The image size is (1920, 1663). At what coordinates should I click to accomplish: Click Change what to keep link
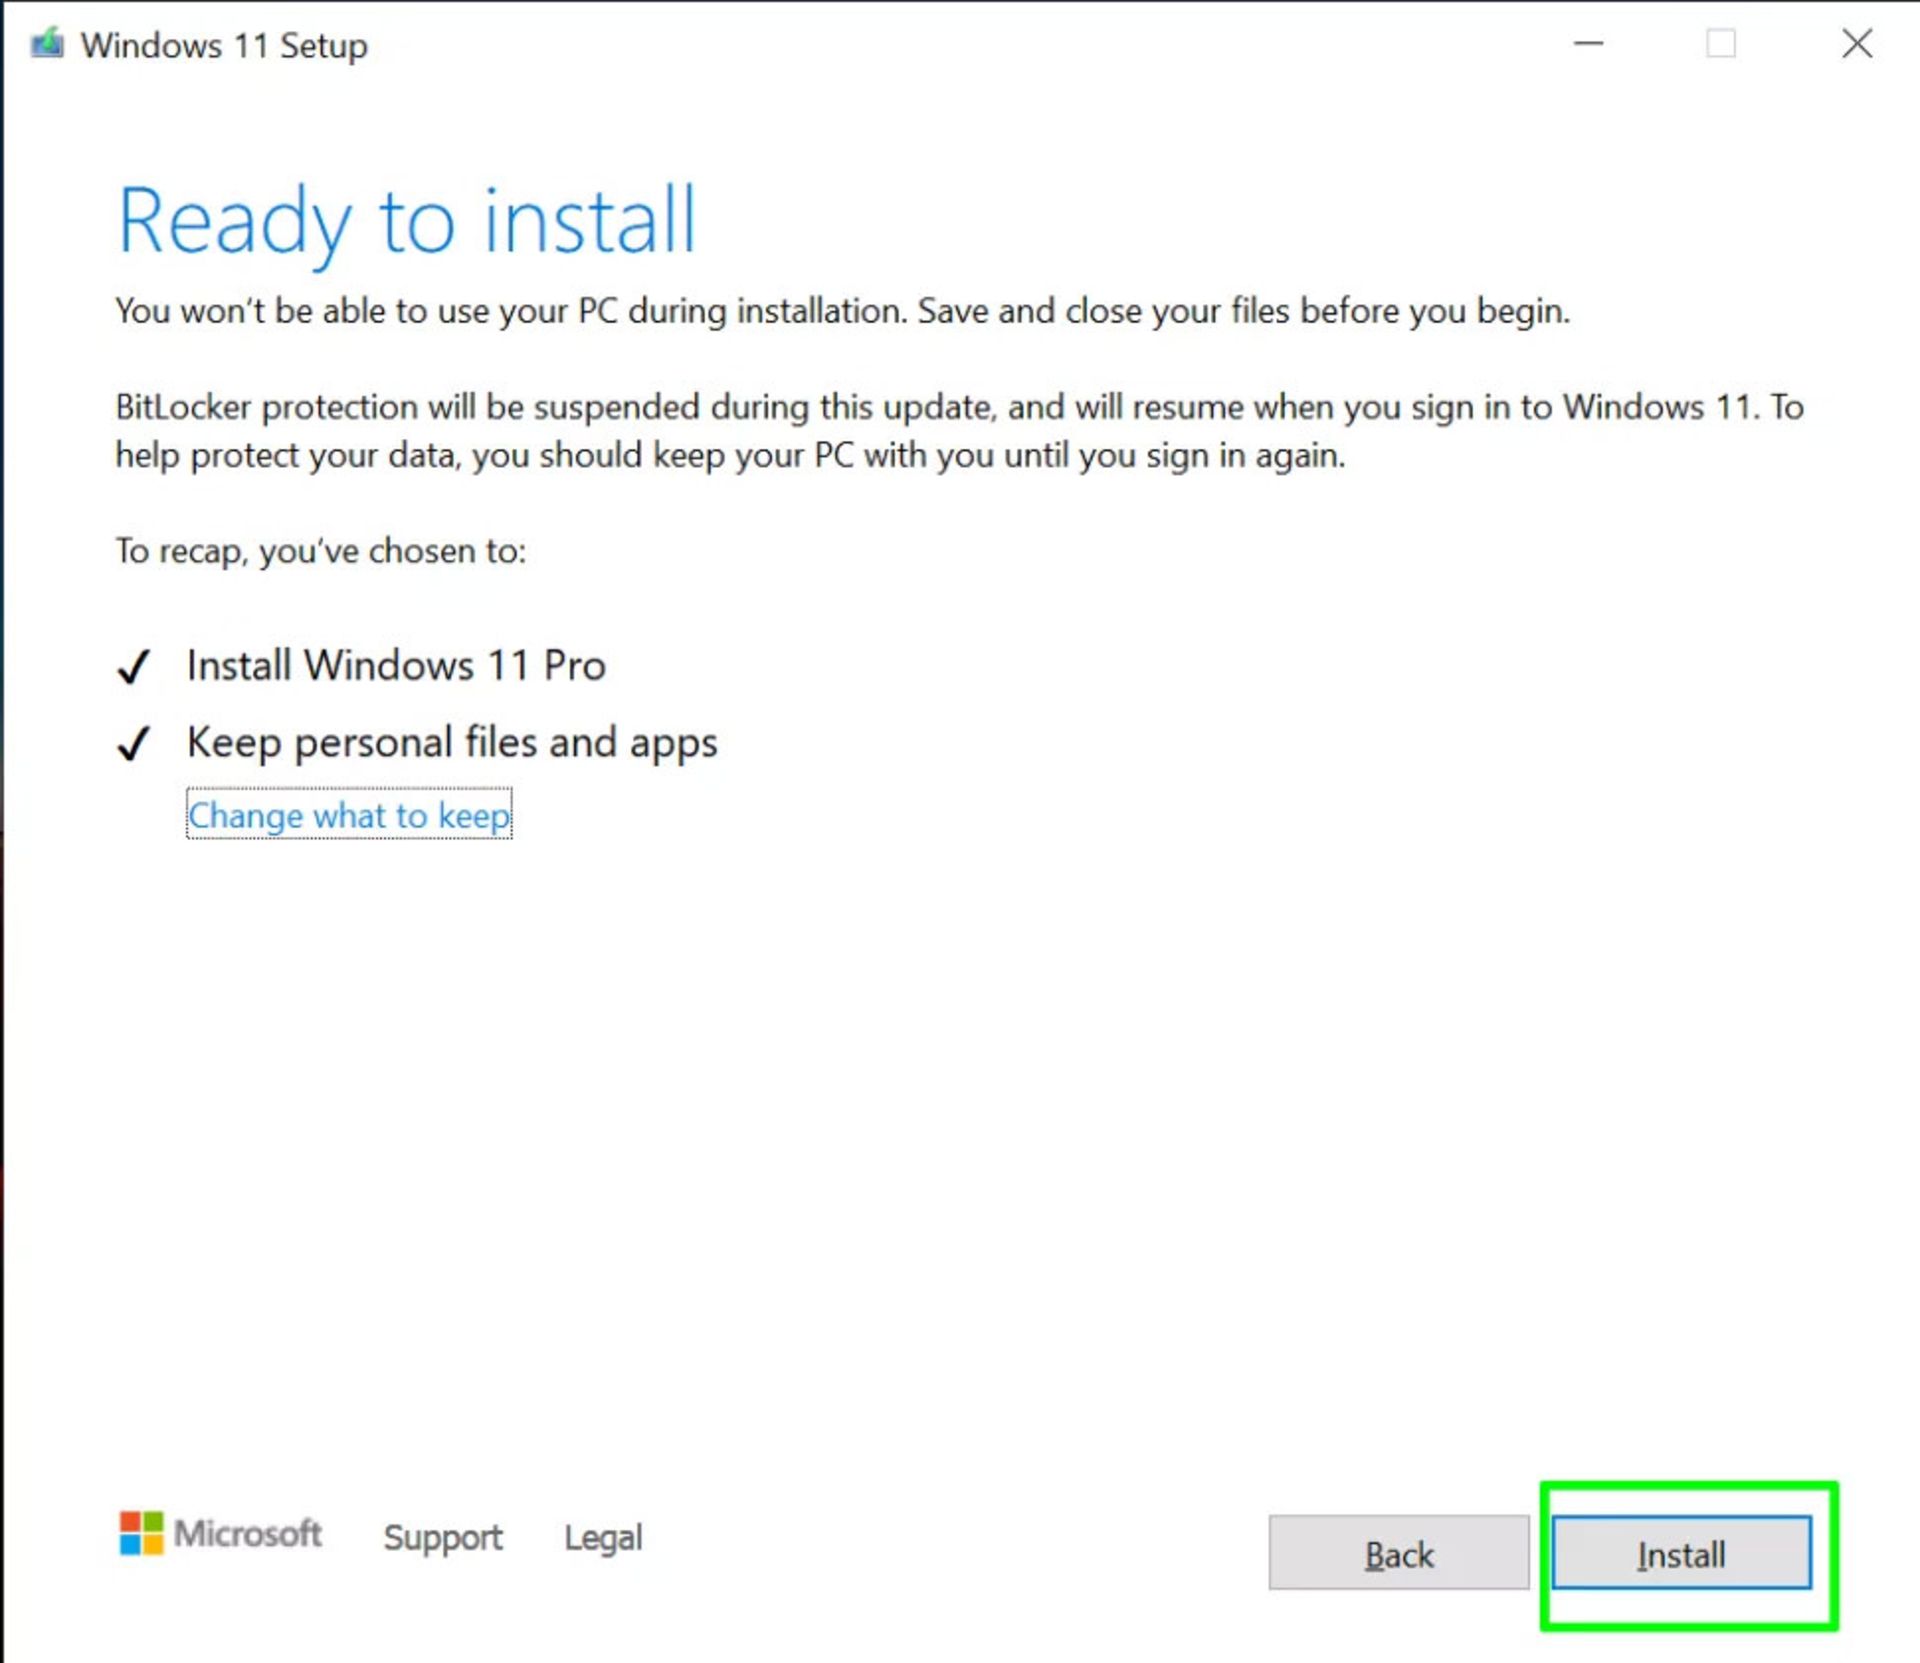348,814
